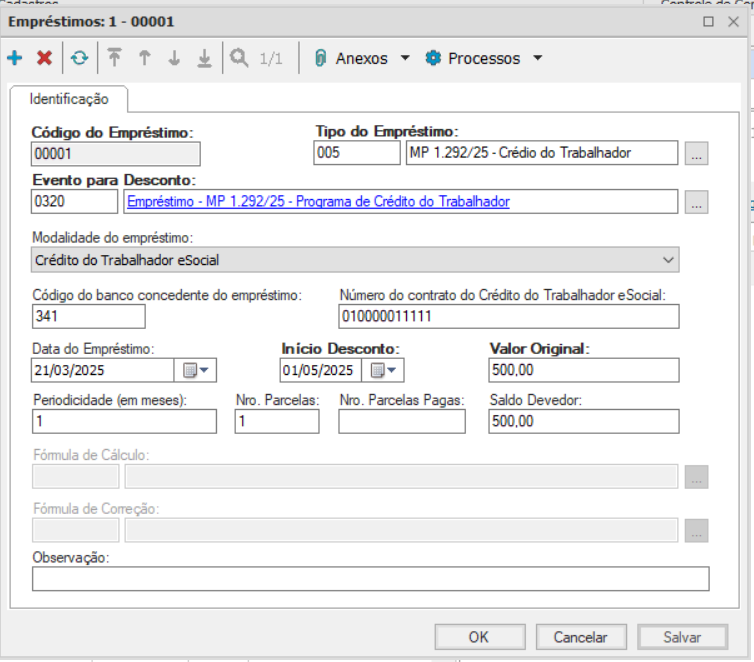754x662 pixels.
Task: Click the Valor Original field
Action: (584, 370)
